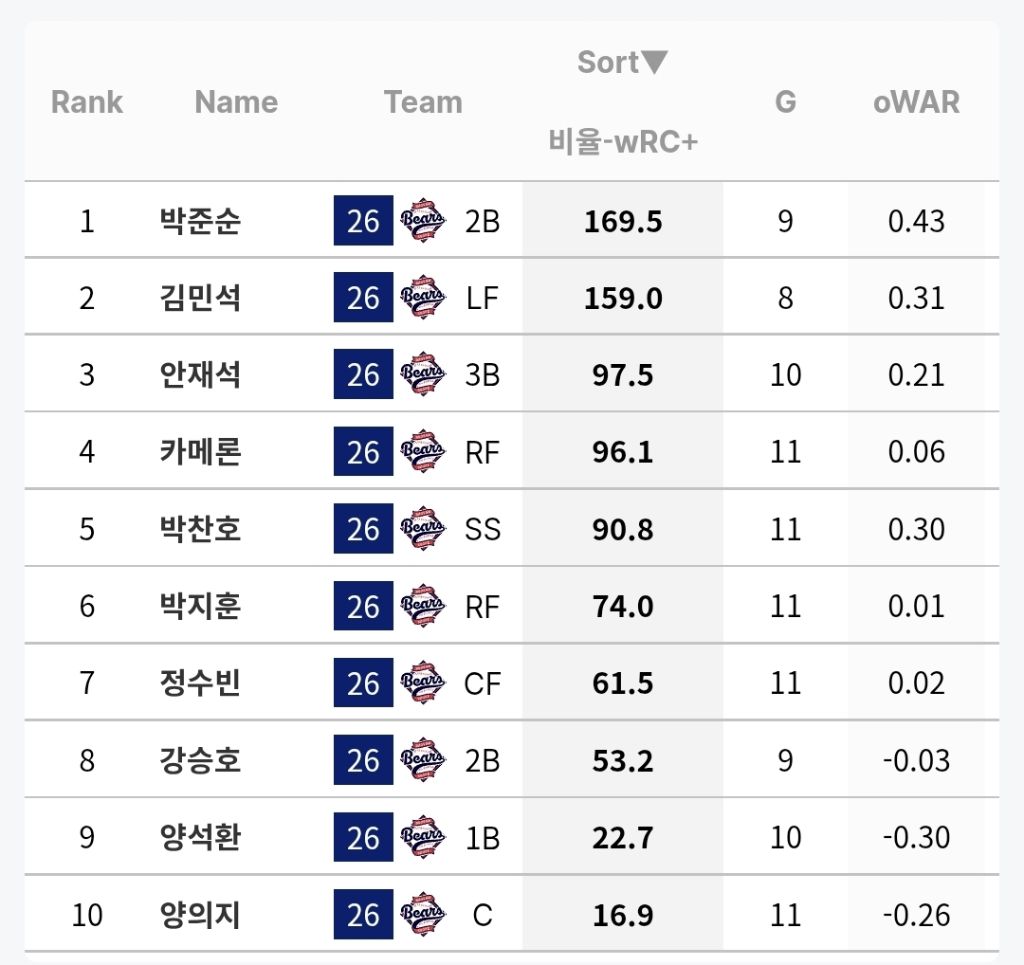Click the Bears logo beside 박찬호
The height and width of the screenshot is (965, 1024).
pyautogui.click(x=422, y=529)
